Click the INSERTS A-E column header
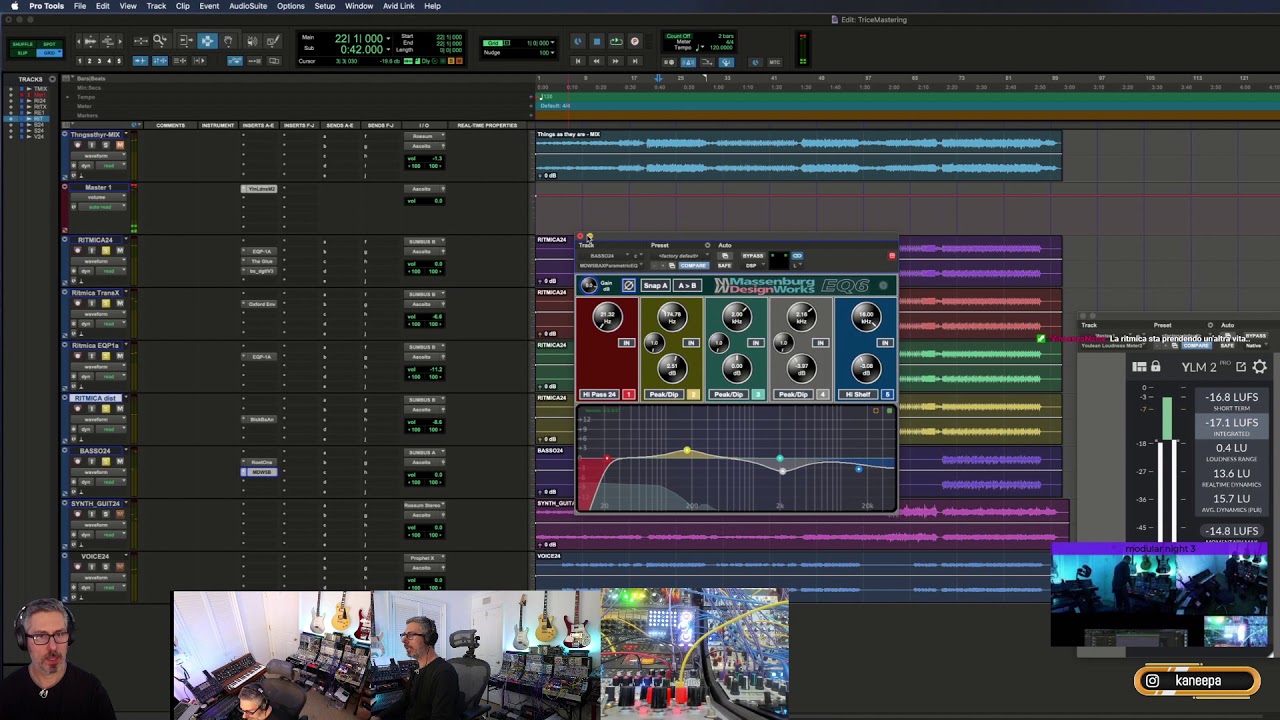The width and height of the screenshot is (1280, 720). pos(258,125)
